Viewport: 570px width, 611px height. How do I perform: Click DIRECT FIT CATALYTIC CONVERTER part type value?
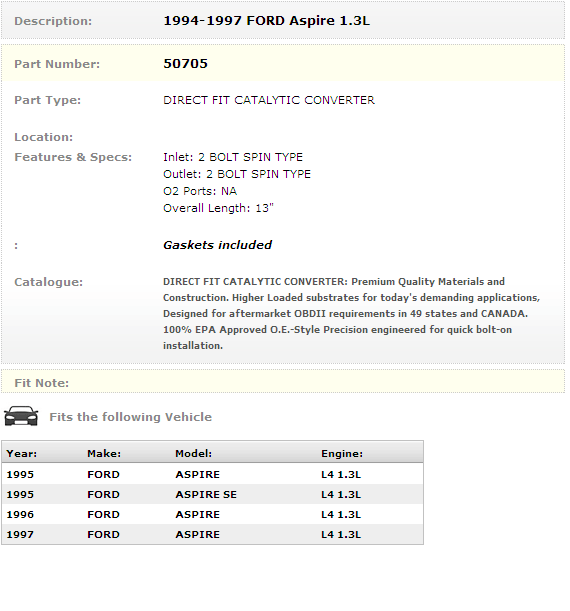click(x=269, y=100)
